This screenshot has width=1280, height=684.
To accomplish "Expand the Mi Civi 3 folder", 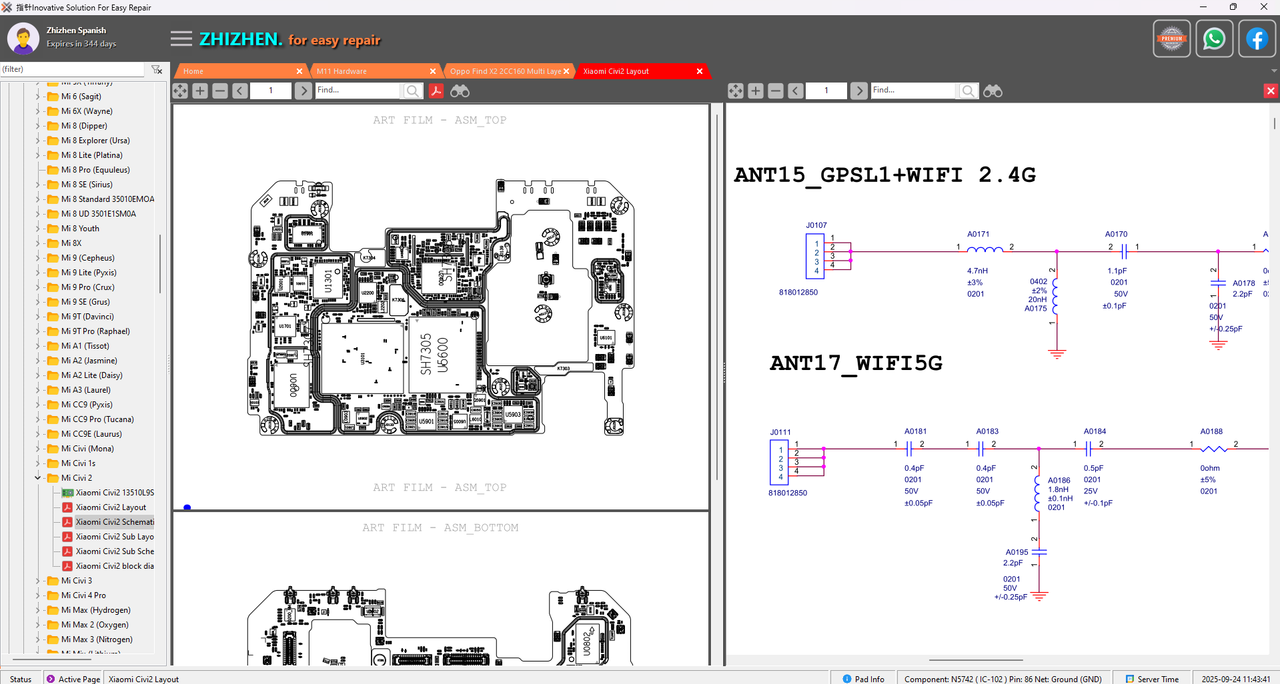I will [x=39, y=581].
